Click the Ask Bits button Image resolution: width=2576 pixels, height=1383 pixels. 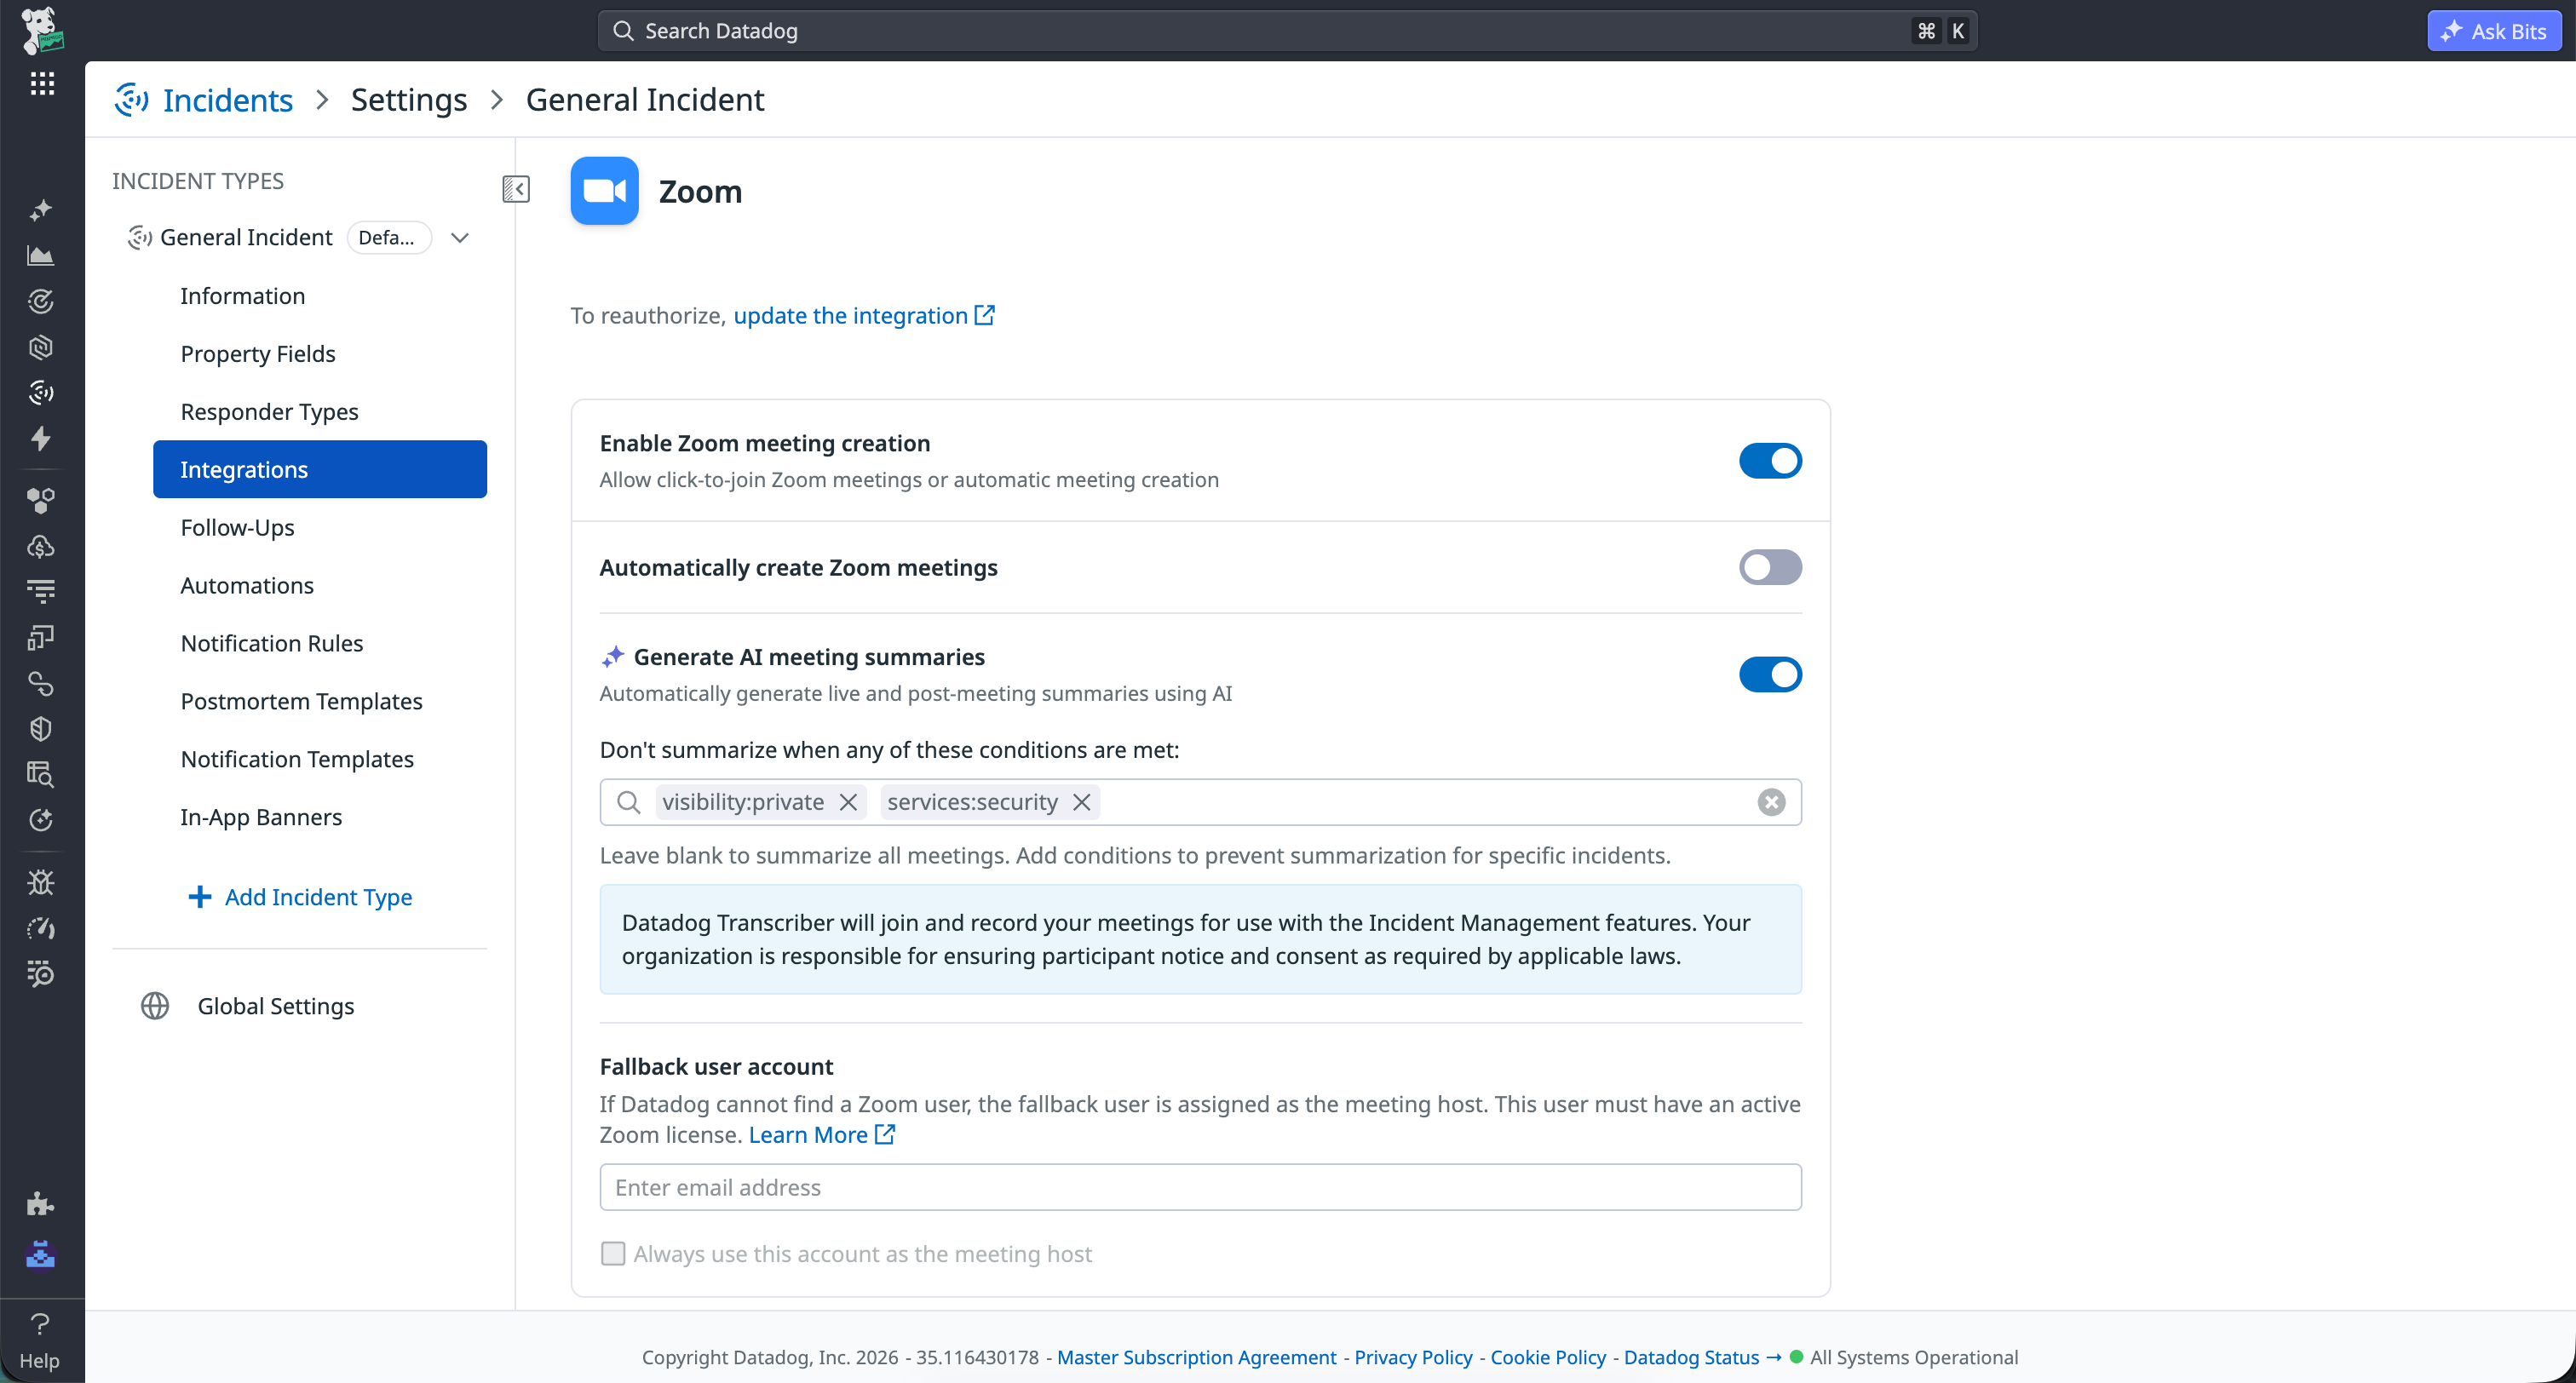[x=2494, y=31]
